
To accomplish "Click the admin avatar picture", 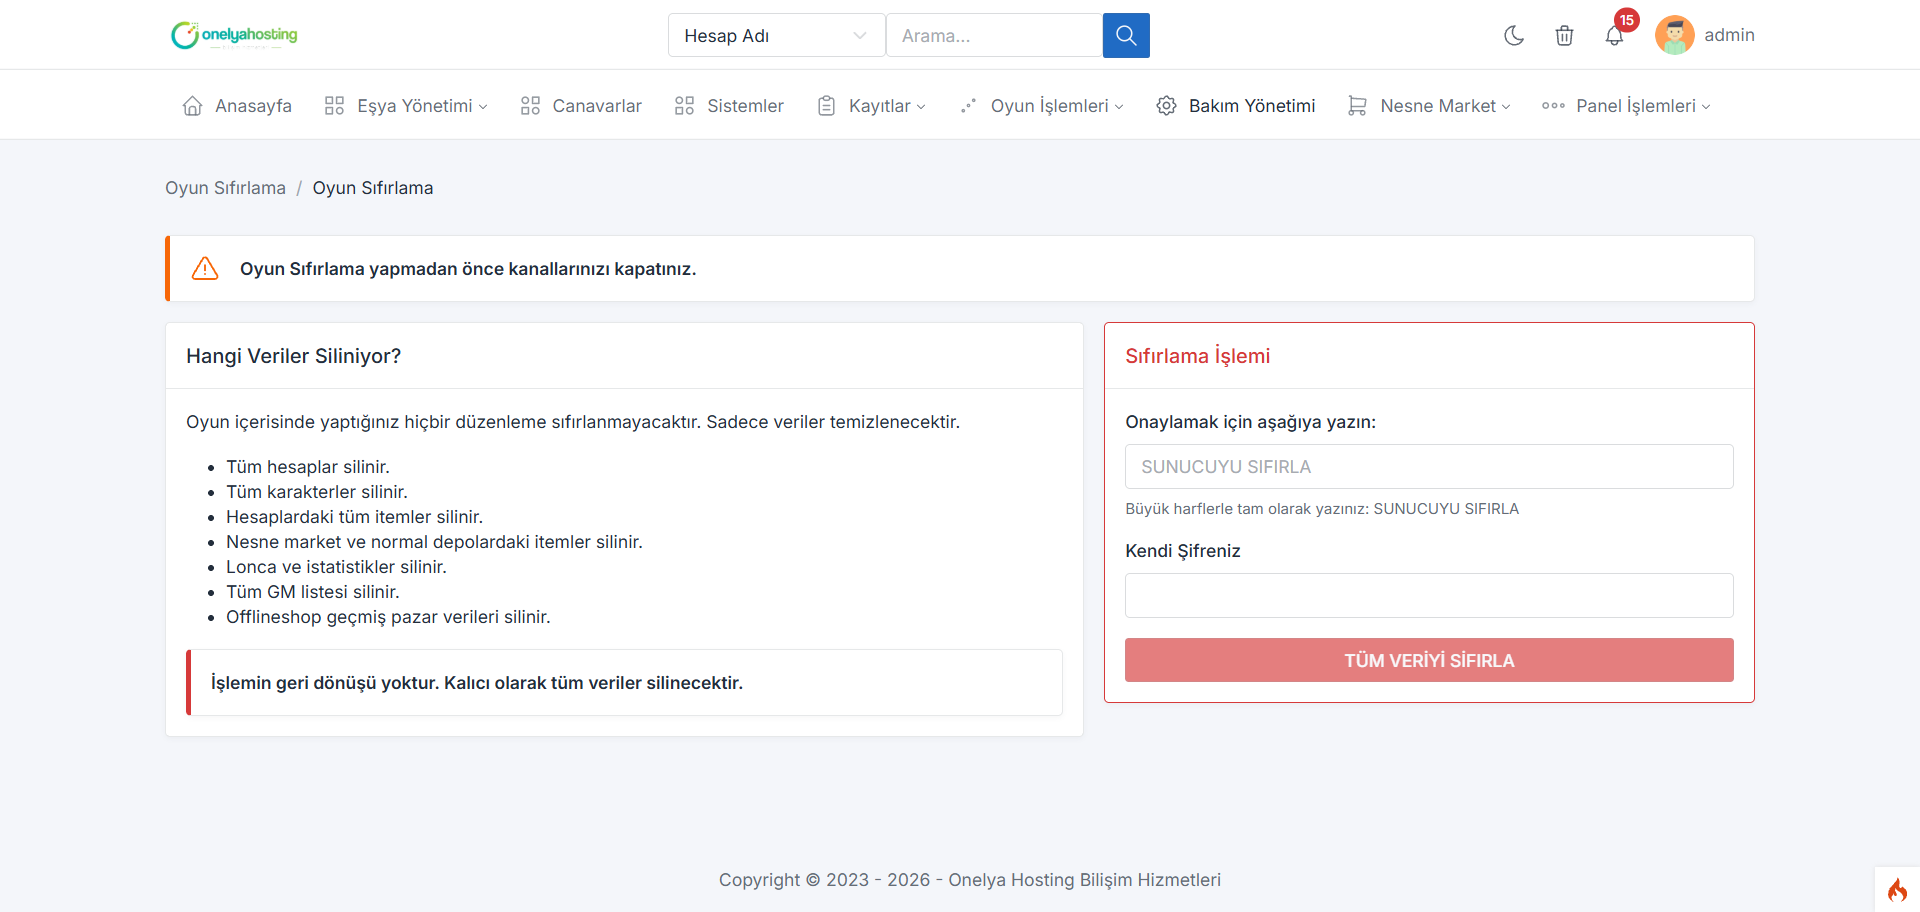I will (1675, 35).
